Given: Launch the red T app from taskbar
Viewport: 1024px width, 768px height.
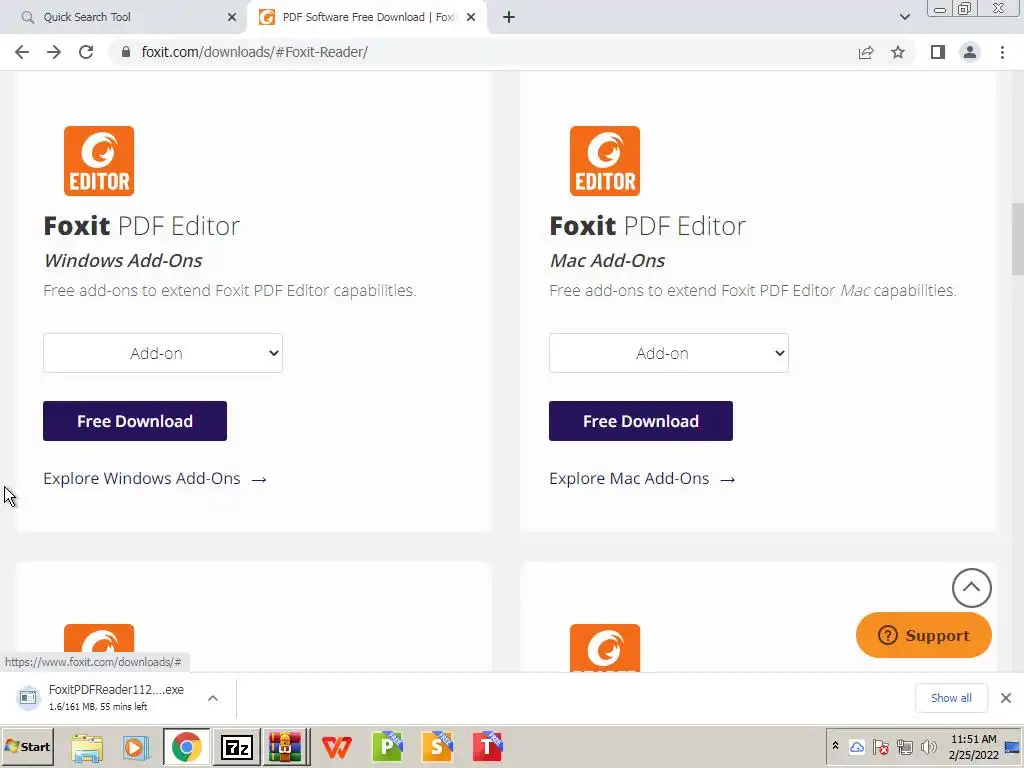Looking at the screenshot, I should (487, 748).
